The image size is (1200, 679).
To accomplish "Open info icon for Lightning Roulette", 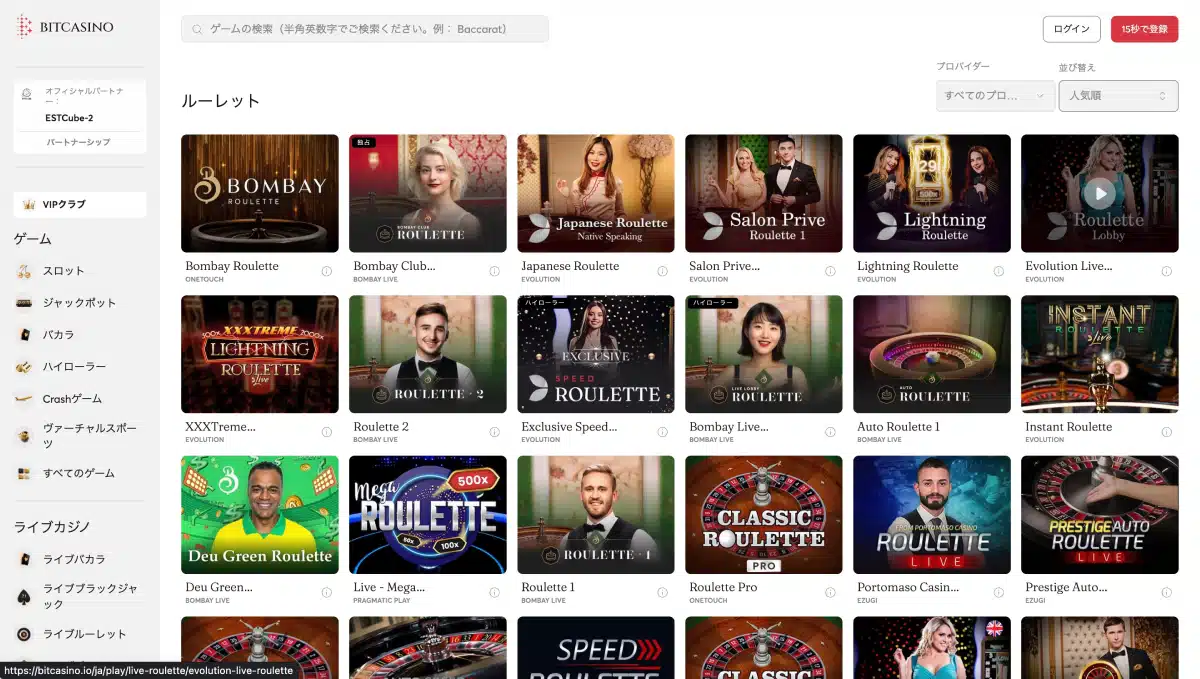I will point(998,271).
